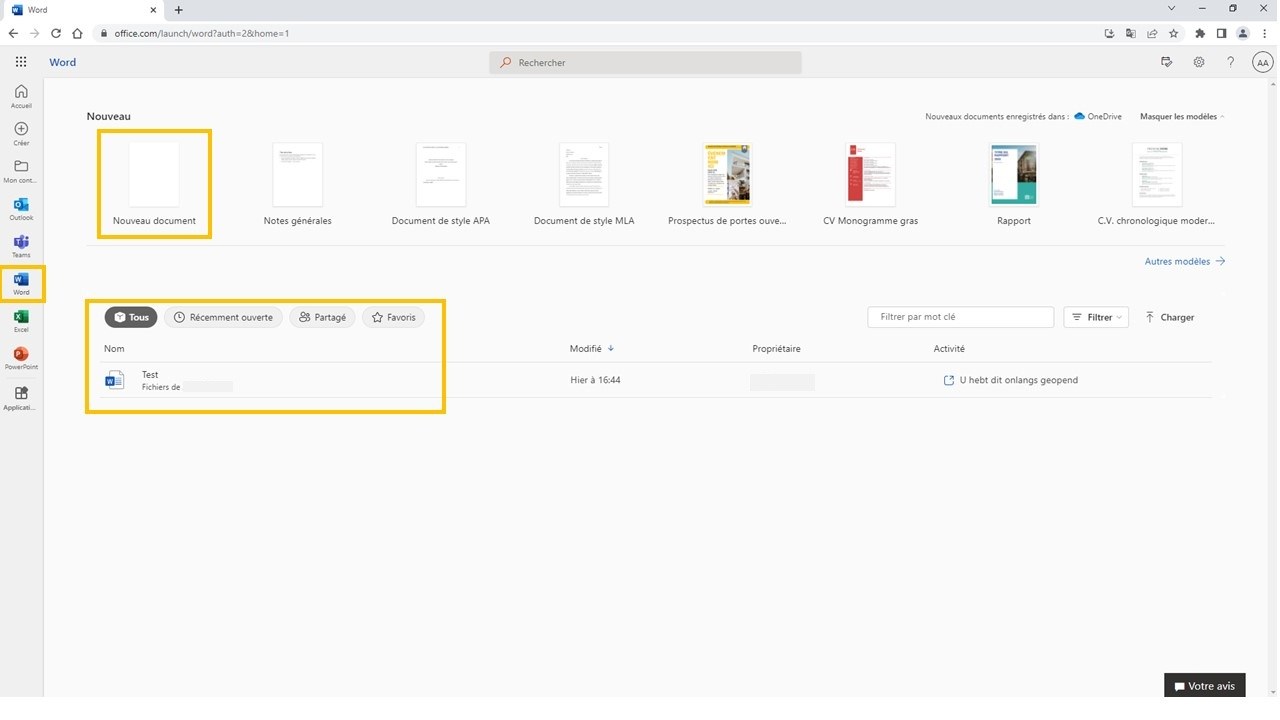Go to Accueil in the sidebar
The width and height of the screenshot is (1280, 720).
[x=21, y=96]
